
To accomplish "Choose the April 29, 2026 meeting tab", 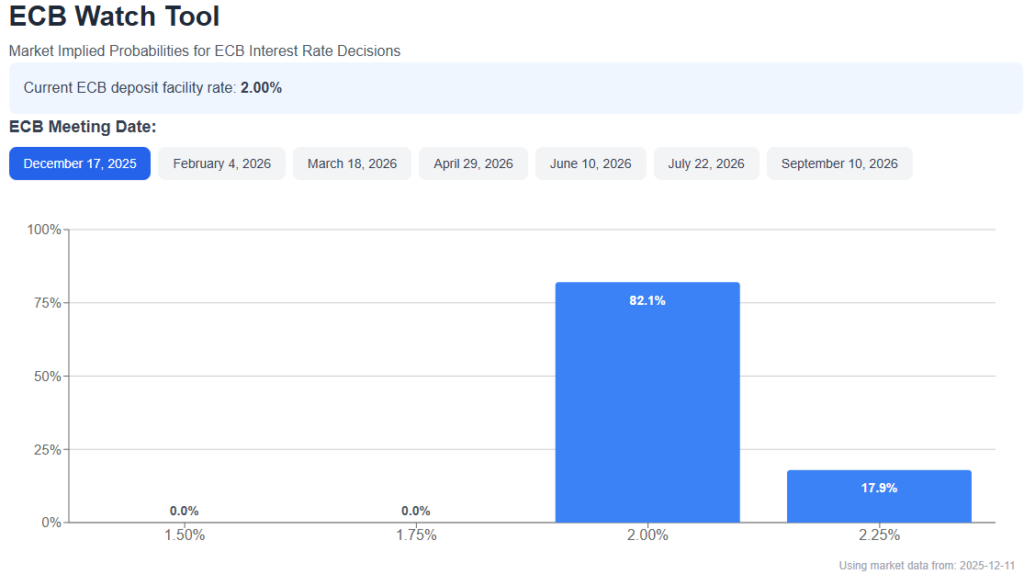I will click(473, 164).
